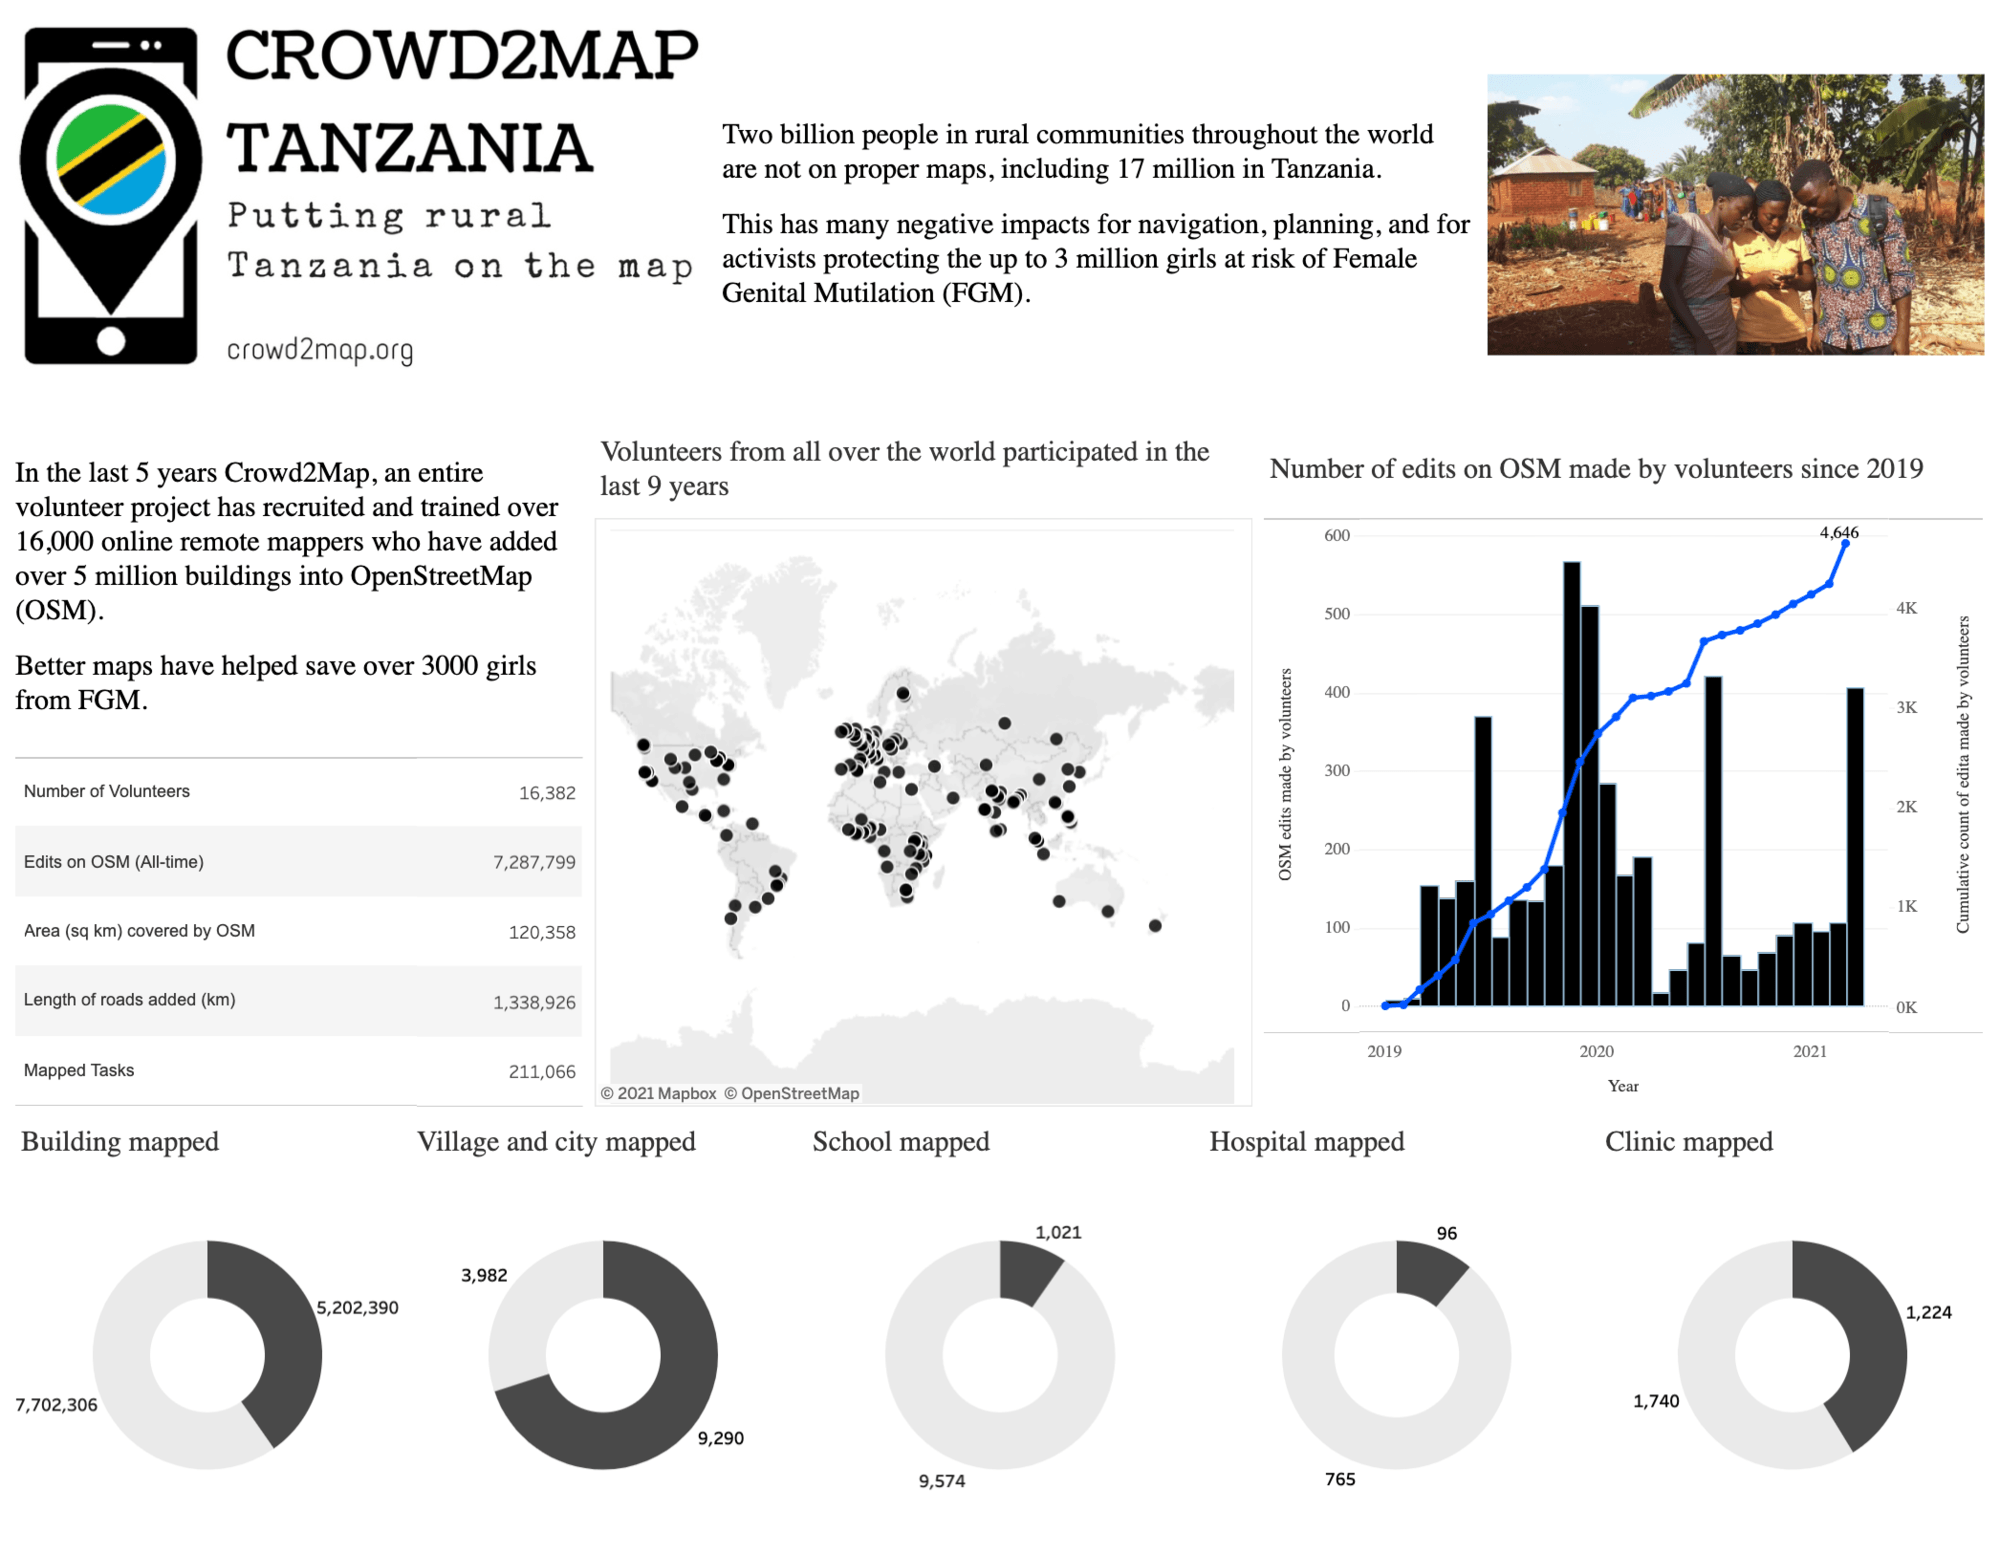Screen dimensions: 2000x1554
Task: Select the 1,740 clinic label
Action: 1656,1401
